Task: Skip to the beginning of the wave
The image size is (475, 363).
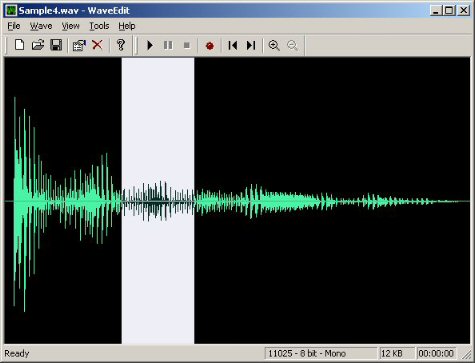Action: pyautogui.click(x=233, y=45)
